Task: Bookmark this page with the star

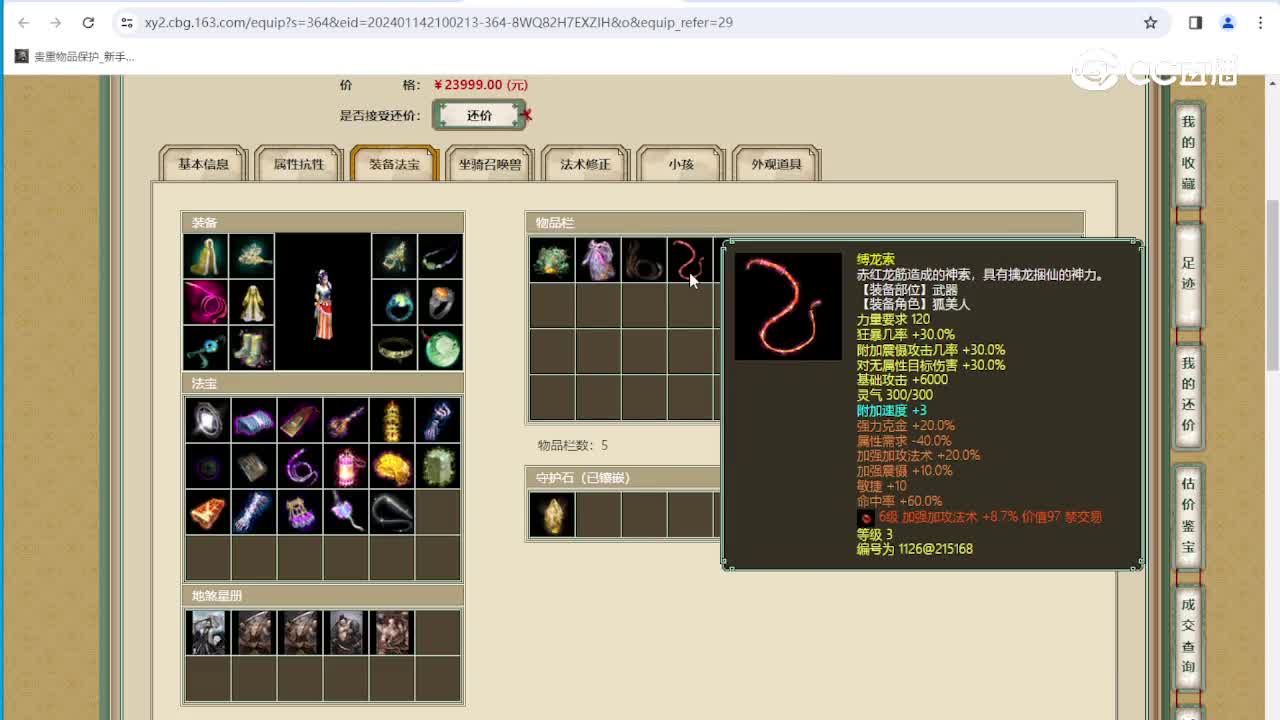Action: pyautogui.click(x=1150, y=22)
